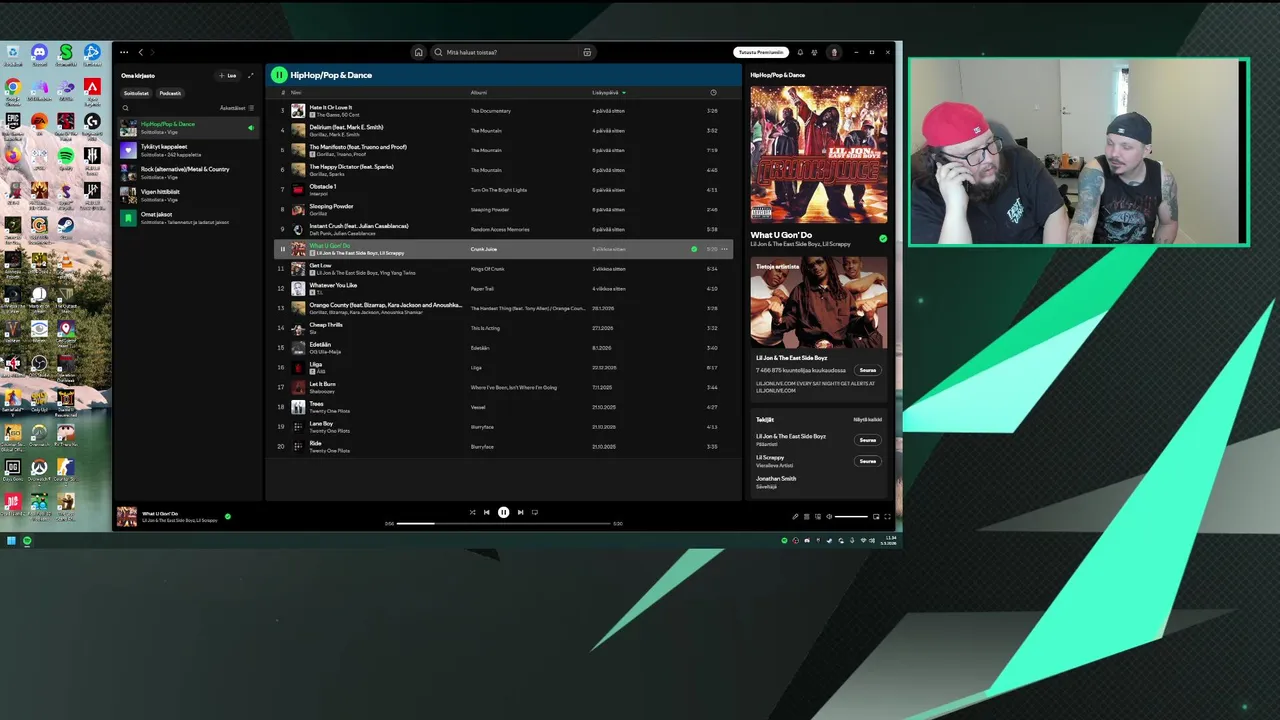
Task: Follow Lil Jon & The East Side Boyz in credits
Action: (x=867, y=440)
